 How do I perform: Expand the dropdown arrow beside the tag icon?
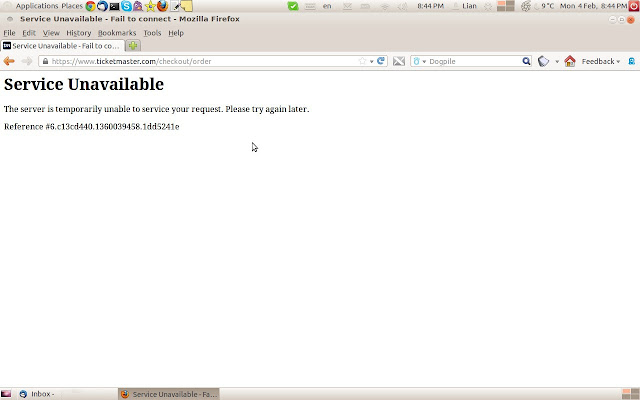557,62
